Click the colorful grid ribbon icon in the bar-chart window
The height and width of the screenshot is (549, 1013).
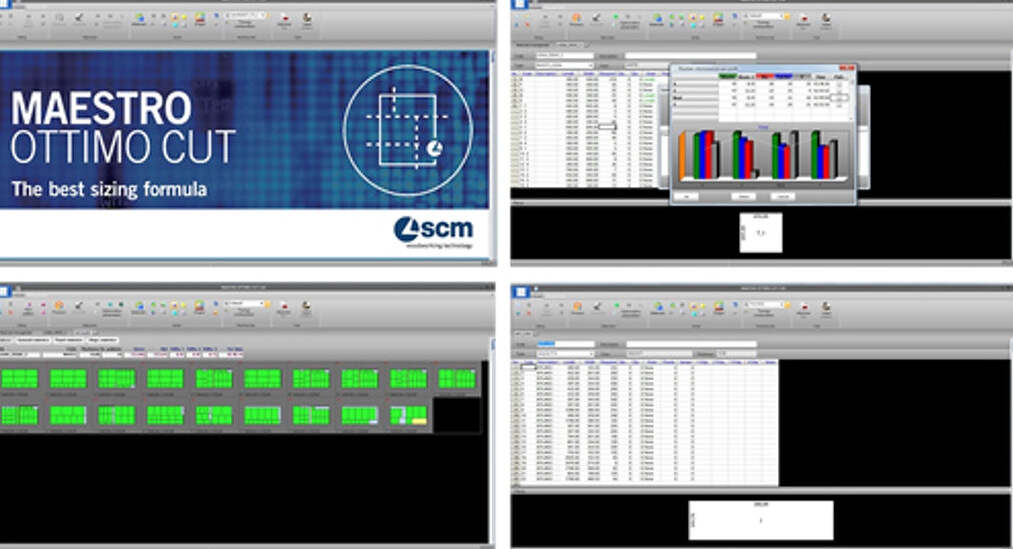click(x=718, y=19)
